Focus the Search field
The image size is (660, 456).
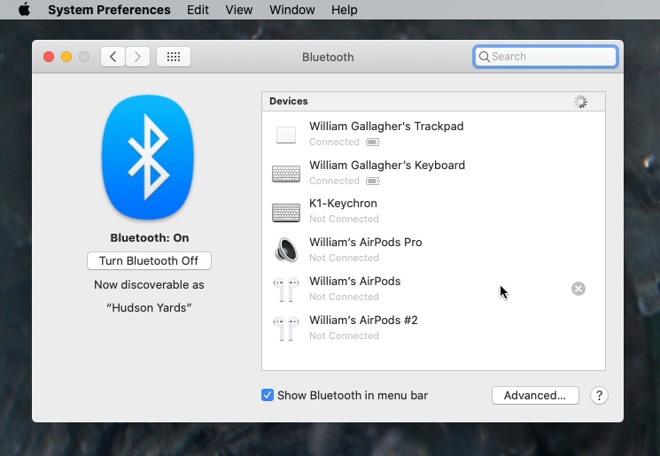[x=545, y=56]
